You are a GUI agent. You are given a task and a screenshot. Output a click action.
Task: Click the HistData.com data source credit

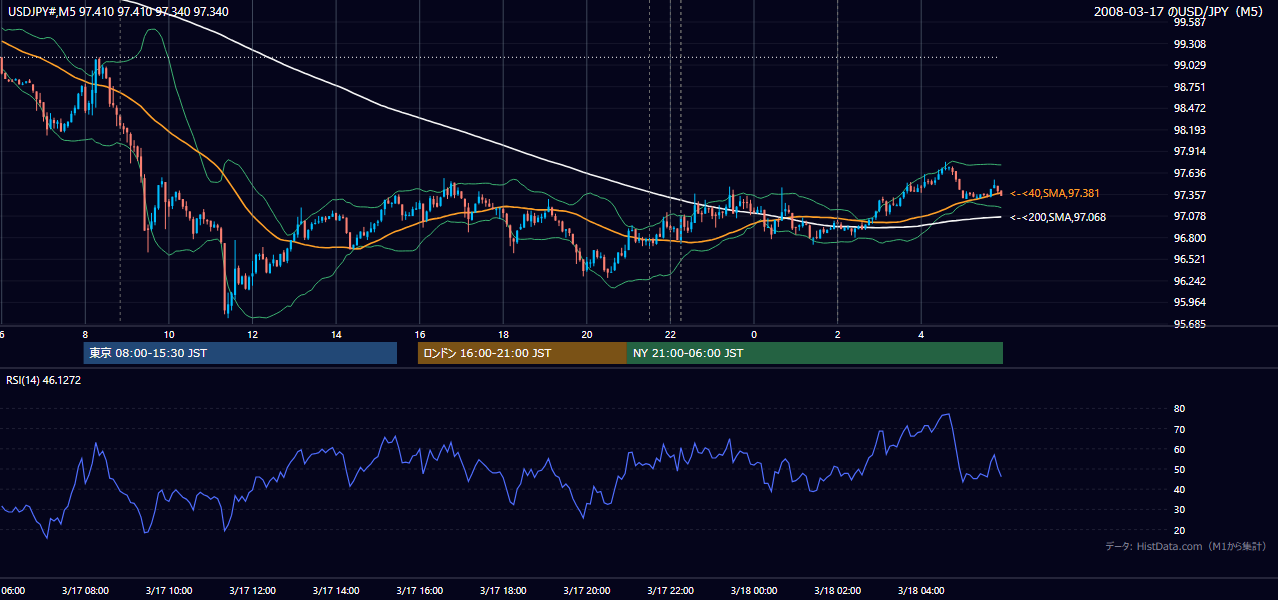[x=1186, y=546]
